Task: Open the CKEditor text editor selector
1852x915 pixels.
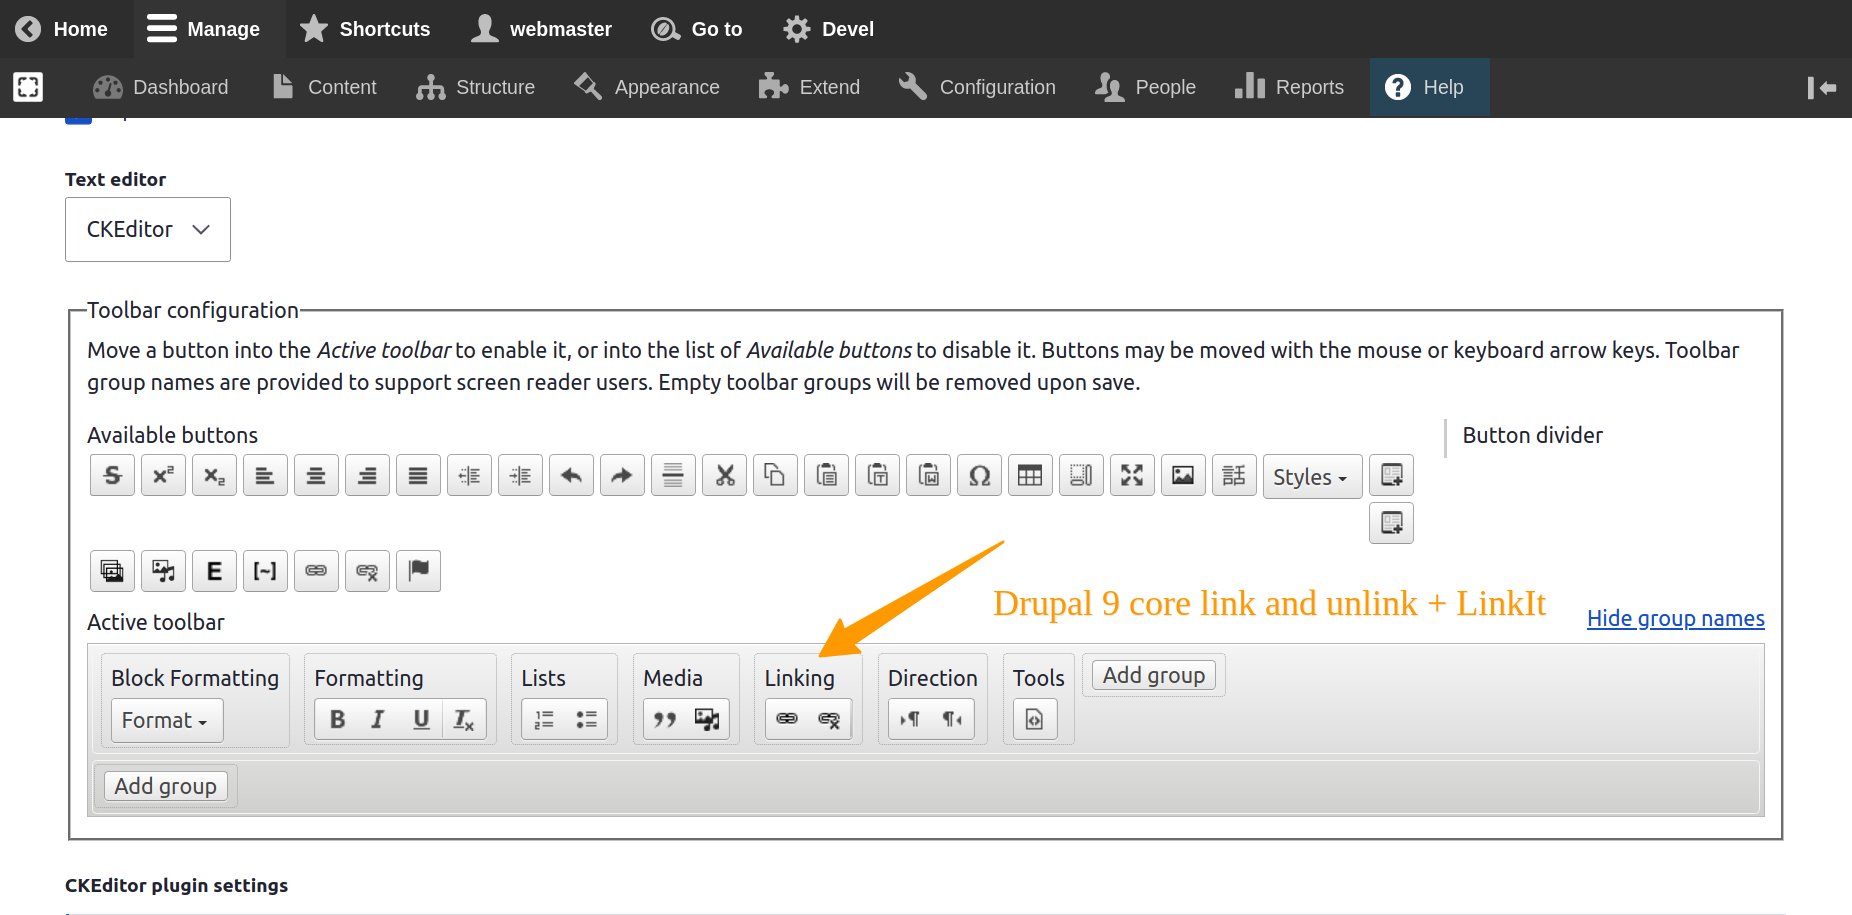Action: pos(147,229)
